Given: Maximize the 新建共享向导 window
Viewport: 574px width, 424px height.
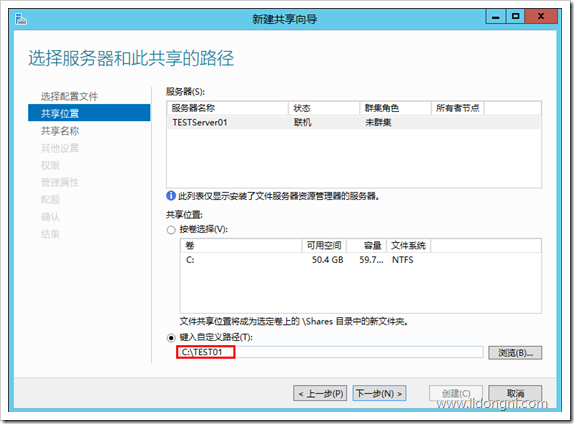Looking at the screenshot, I should (x=515, y=16).
